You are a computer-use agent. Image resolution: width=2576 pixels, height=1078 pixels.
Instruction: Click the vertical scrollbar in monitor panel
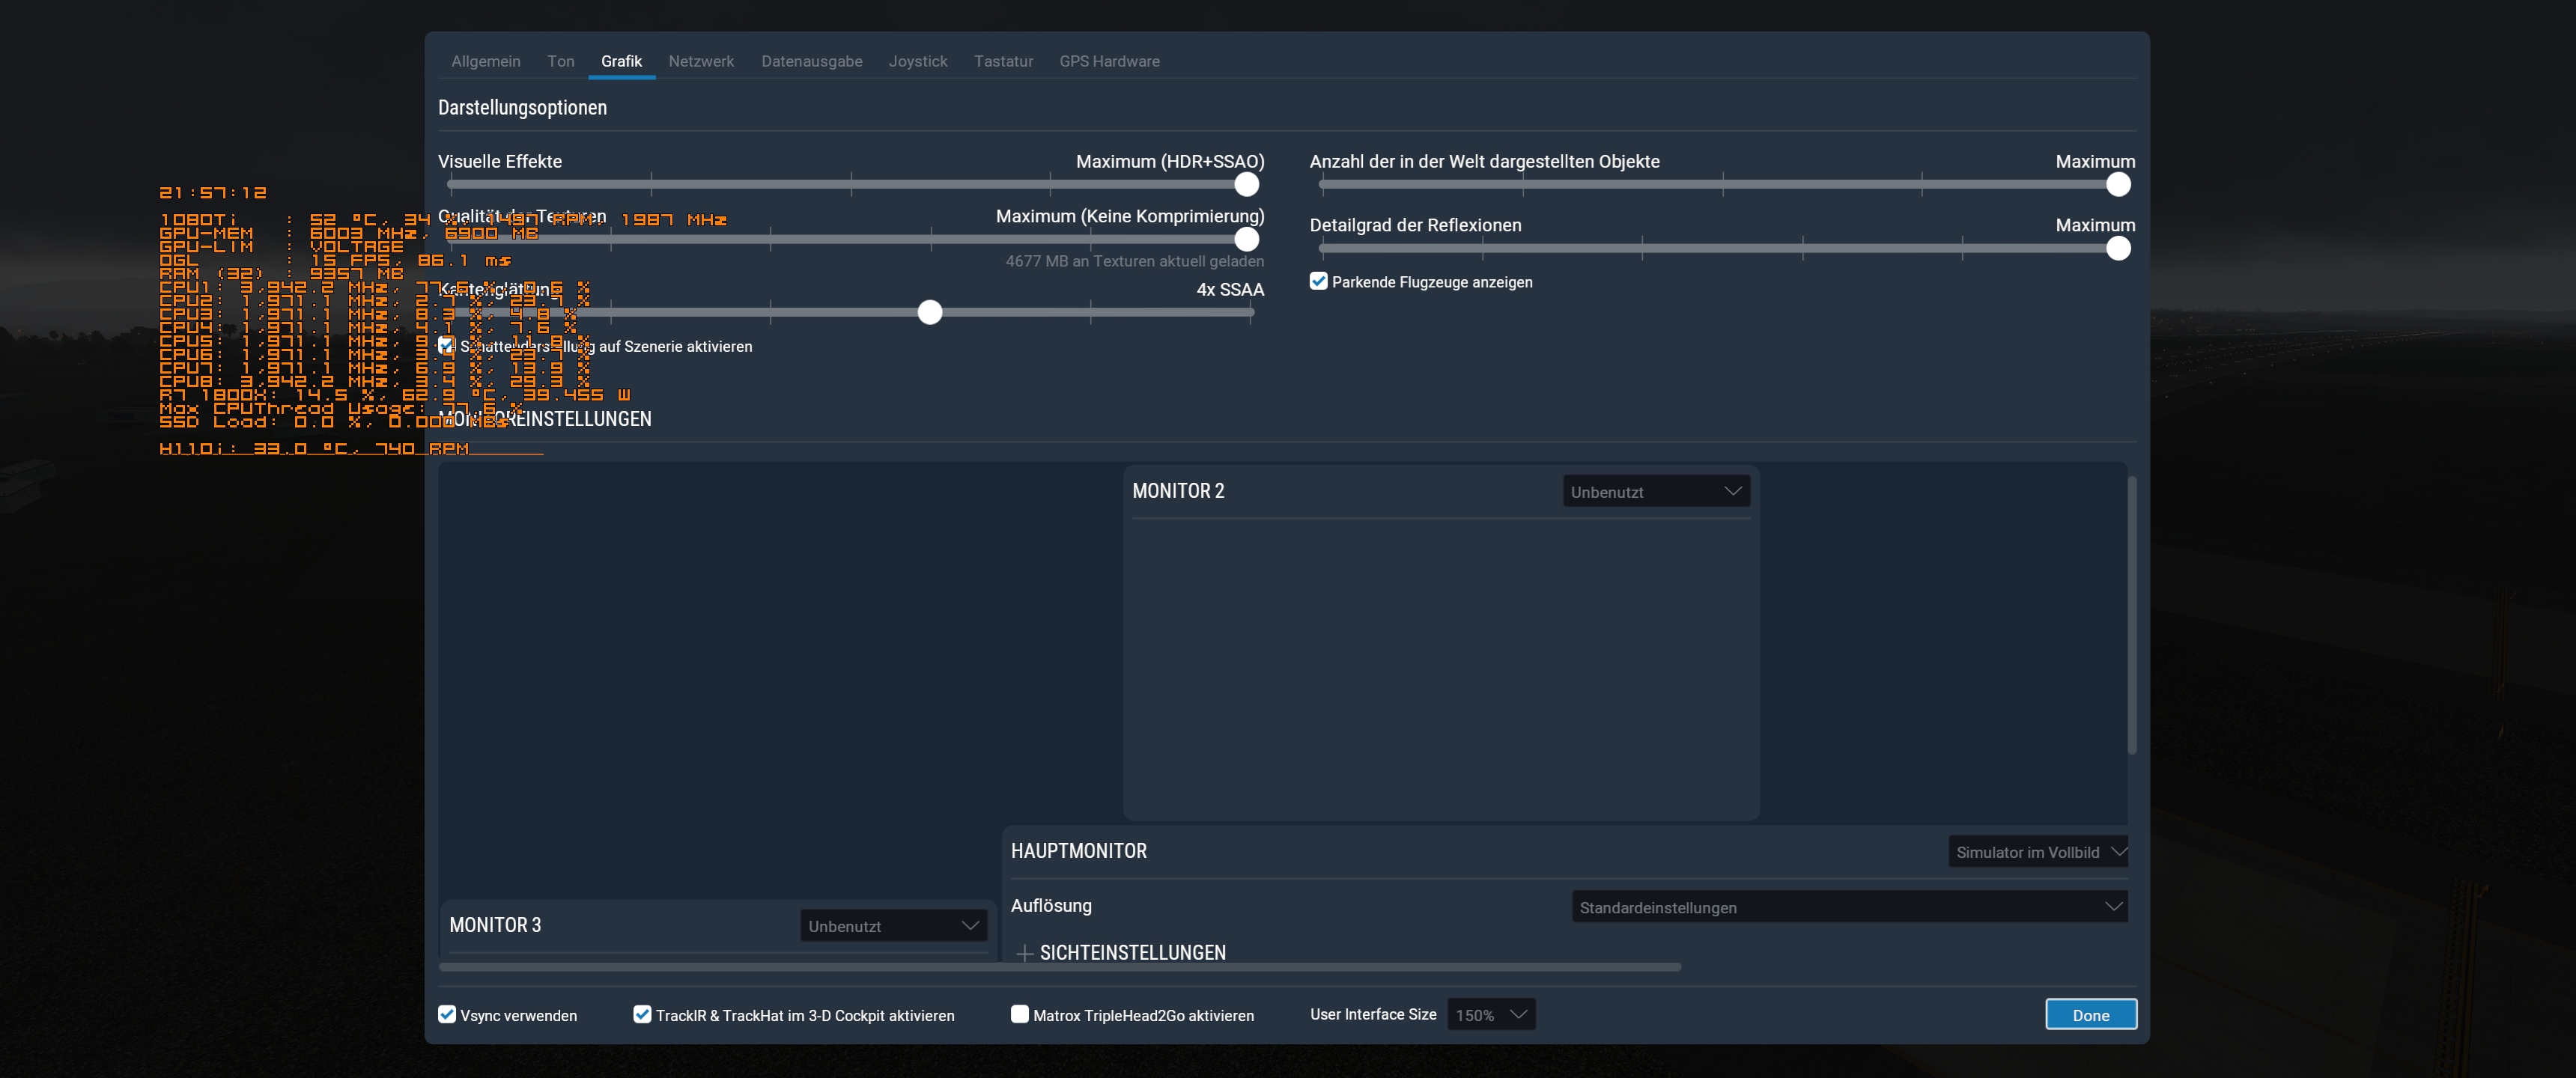pos(2131,615)
